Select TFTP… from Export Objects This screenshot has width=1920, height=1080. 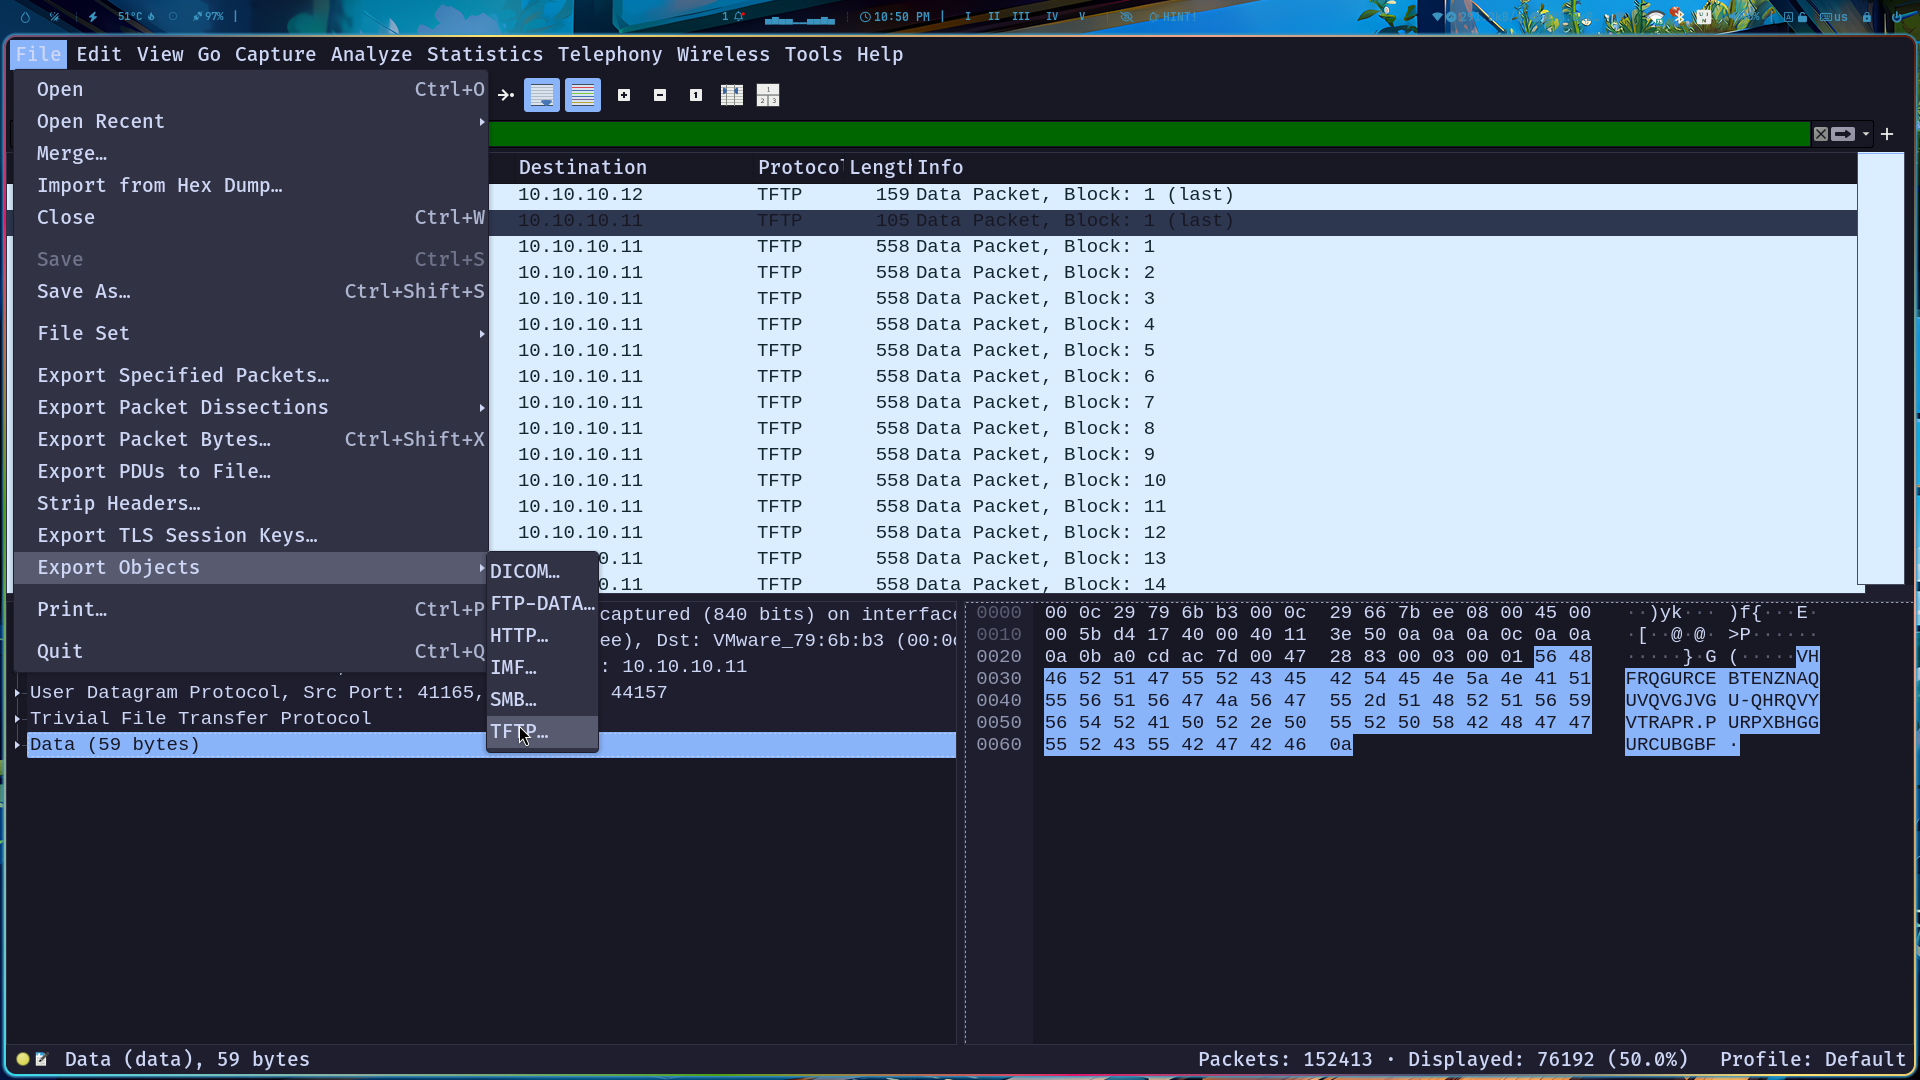[x=542, y=731]
